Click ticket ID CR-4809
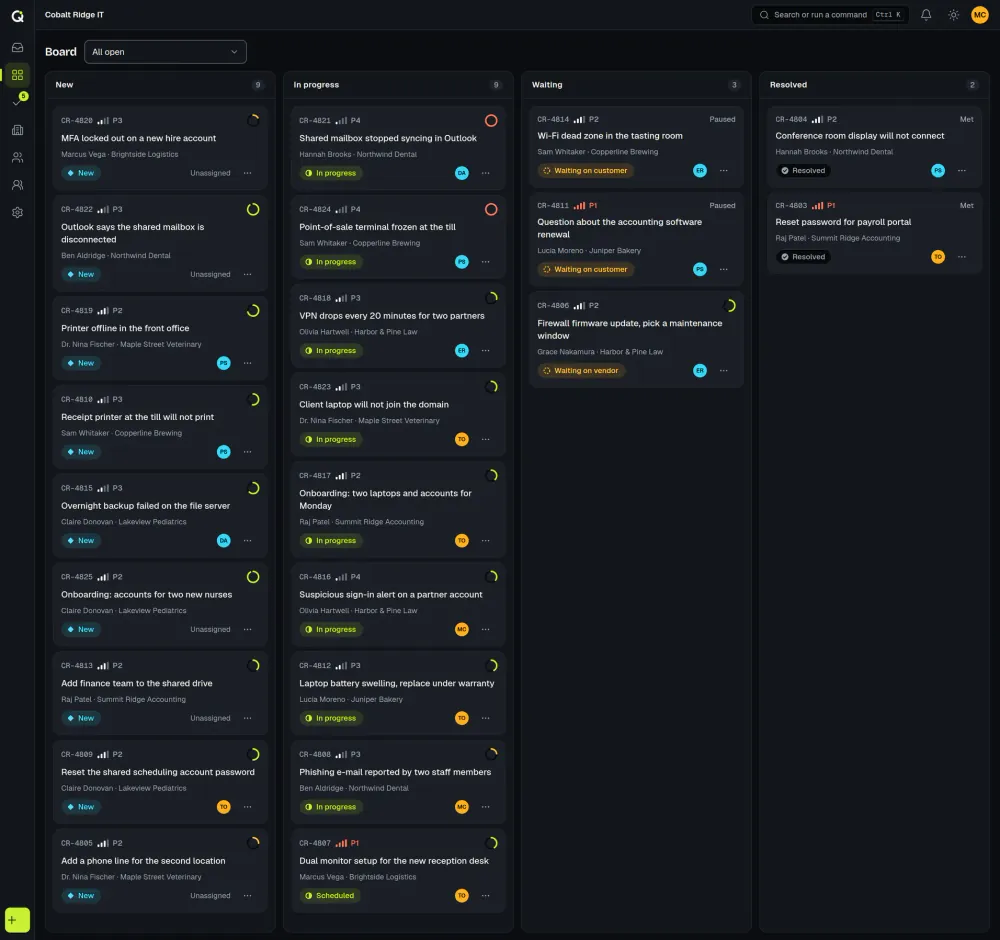This screenshot has width=1000, height=940. (77, 754)
